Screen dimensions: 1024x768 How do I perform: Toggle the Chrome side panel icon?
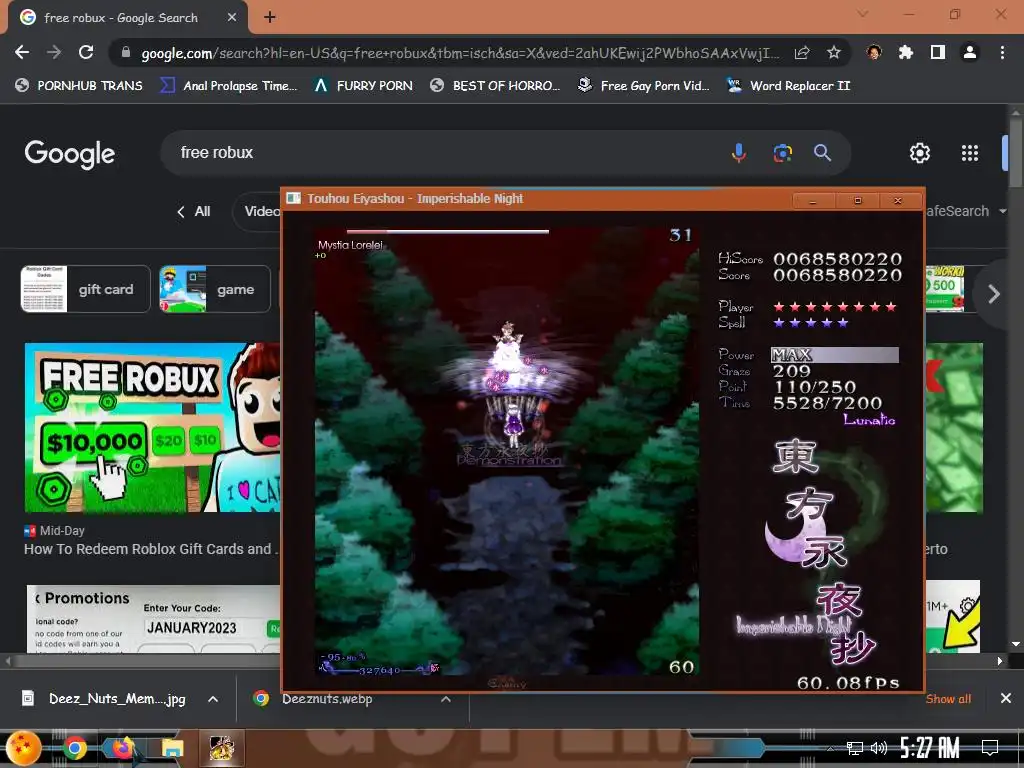[x=938, y=52]
